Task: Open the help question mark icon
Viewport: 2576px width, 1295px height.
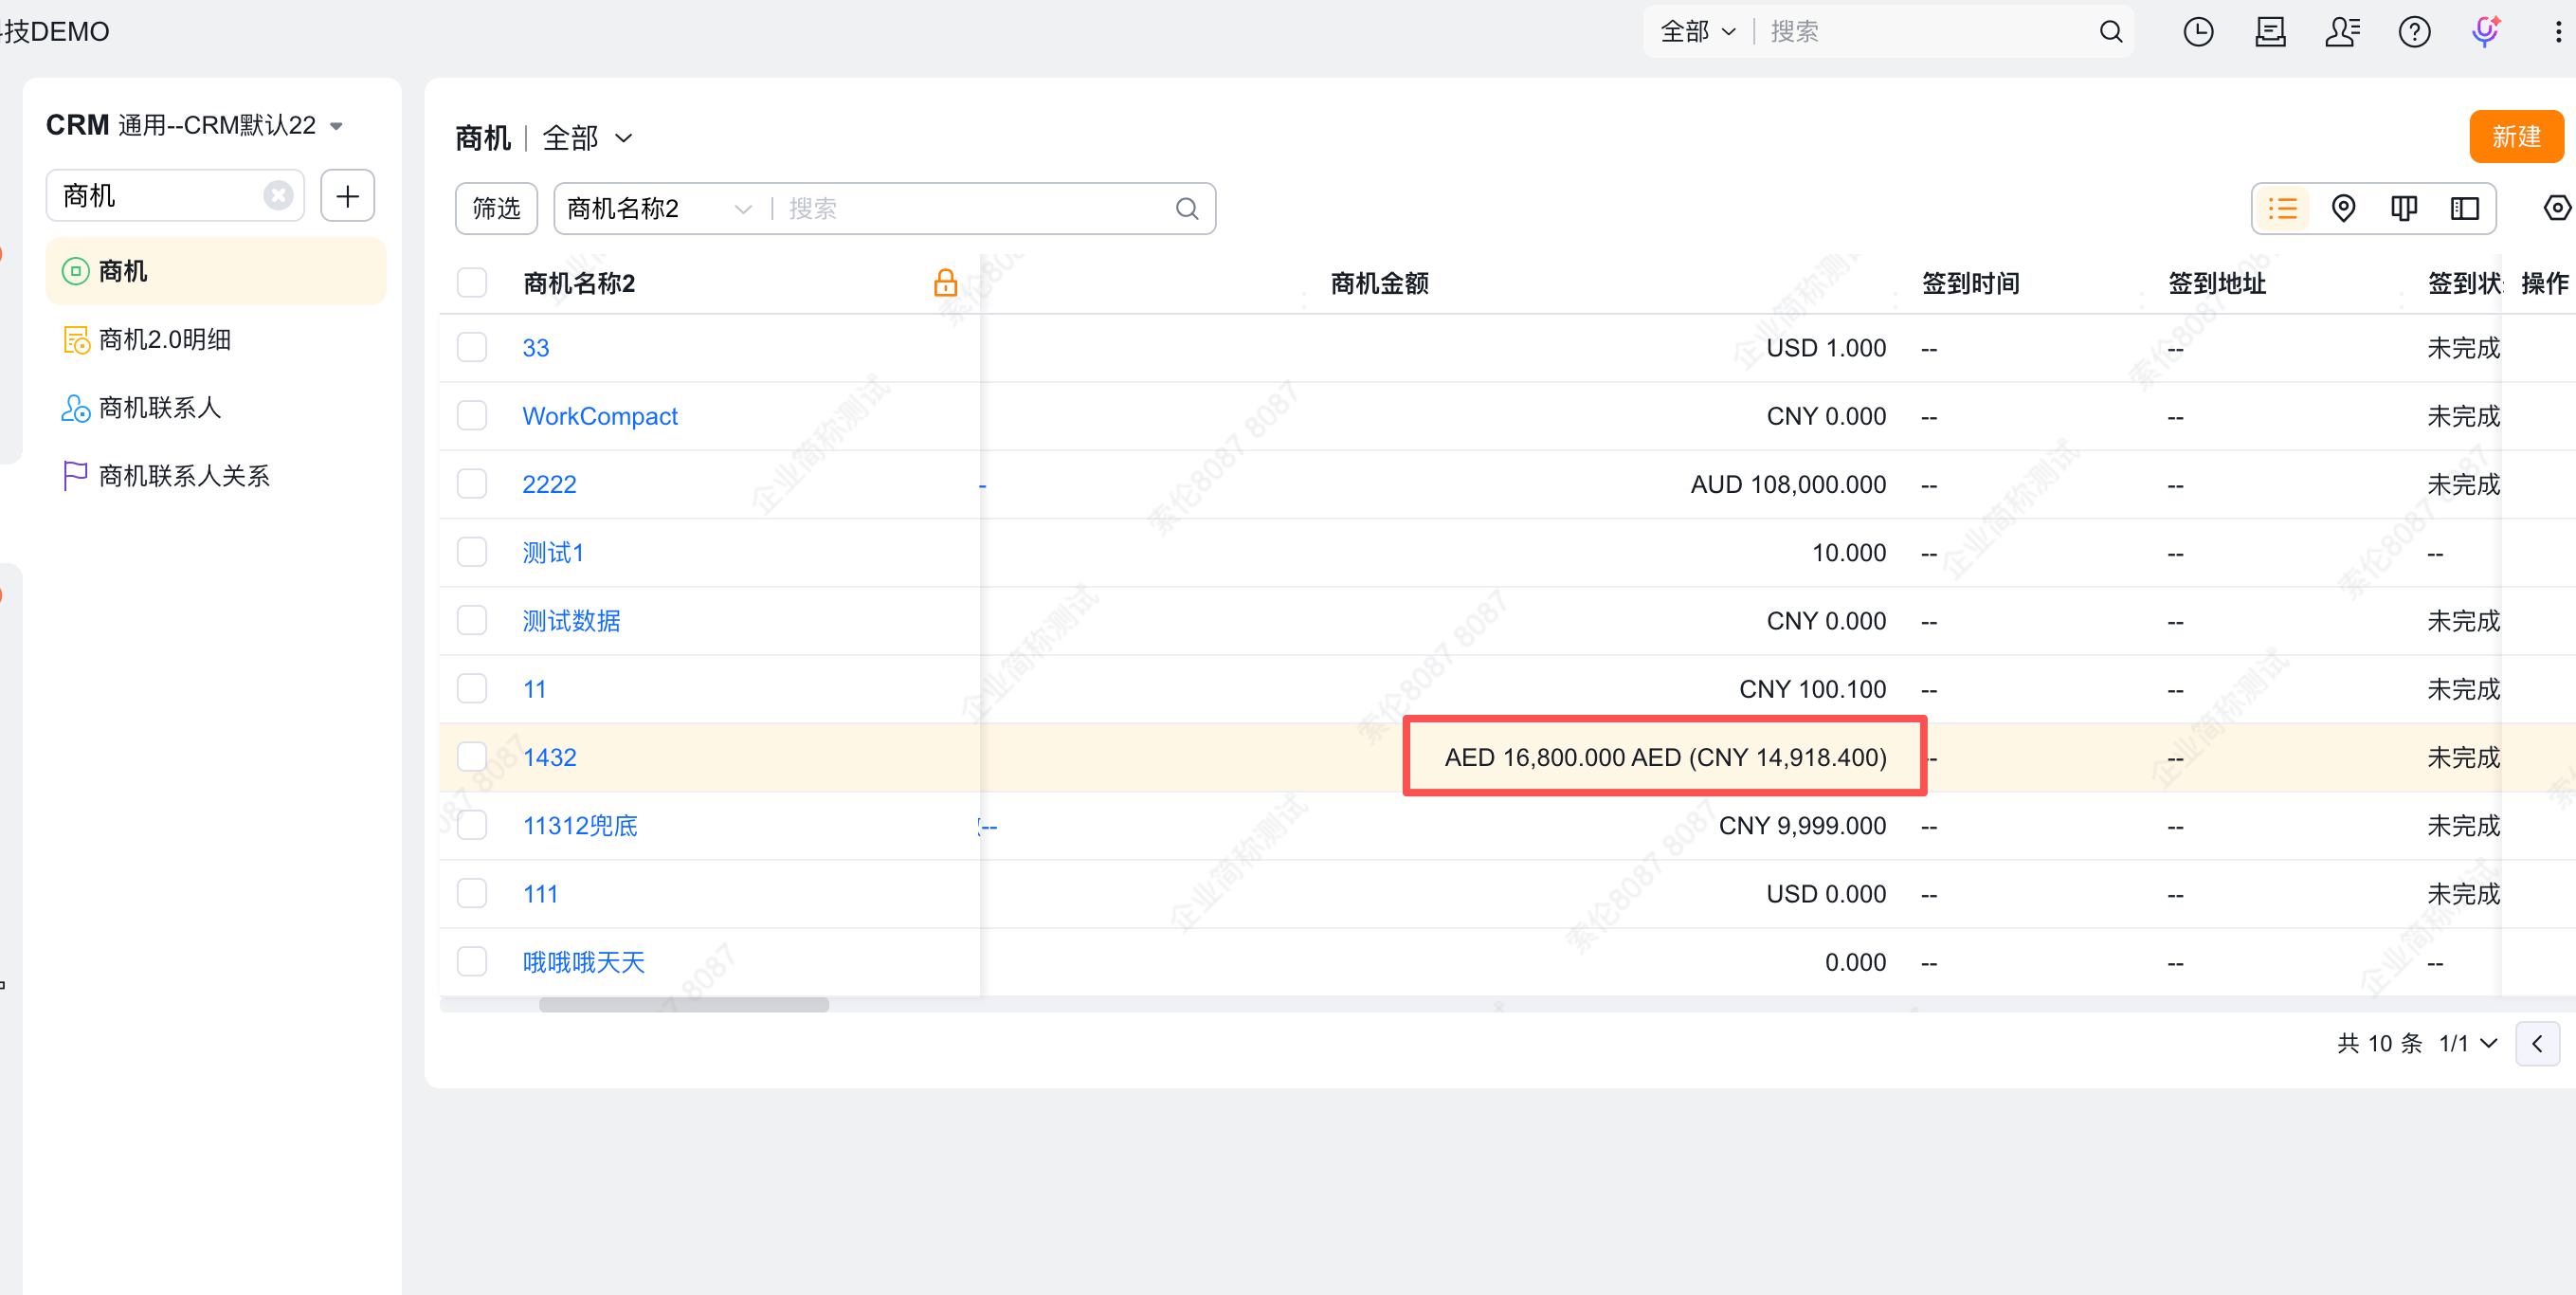Action: tap(2414, 32)
